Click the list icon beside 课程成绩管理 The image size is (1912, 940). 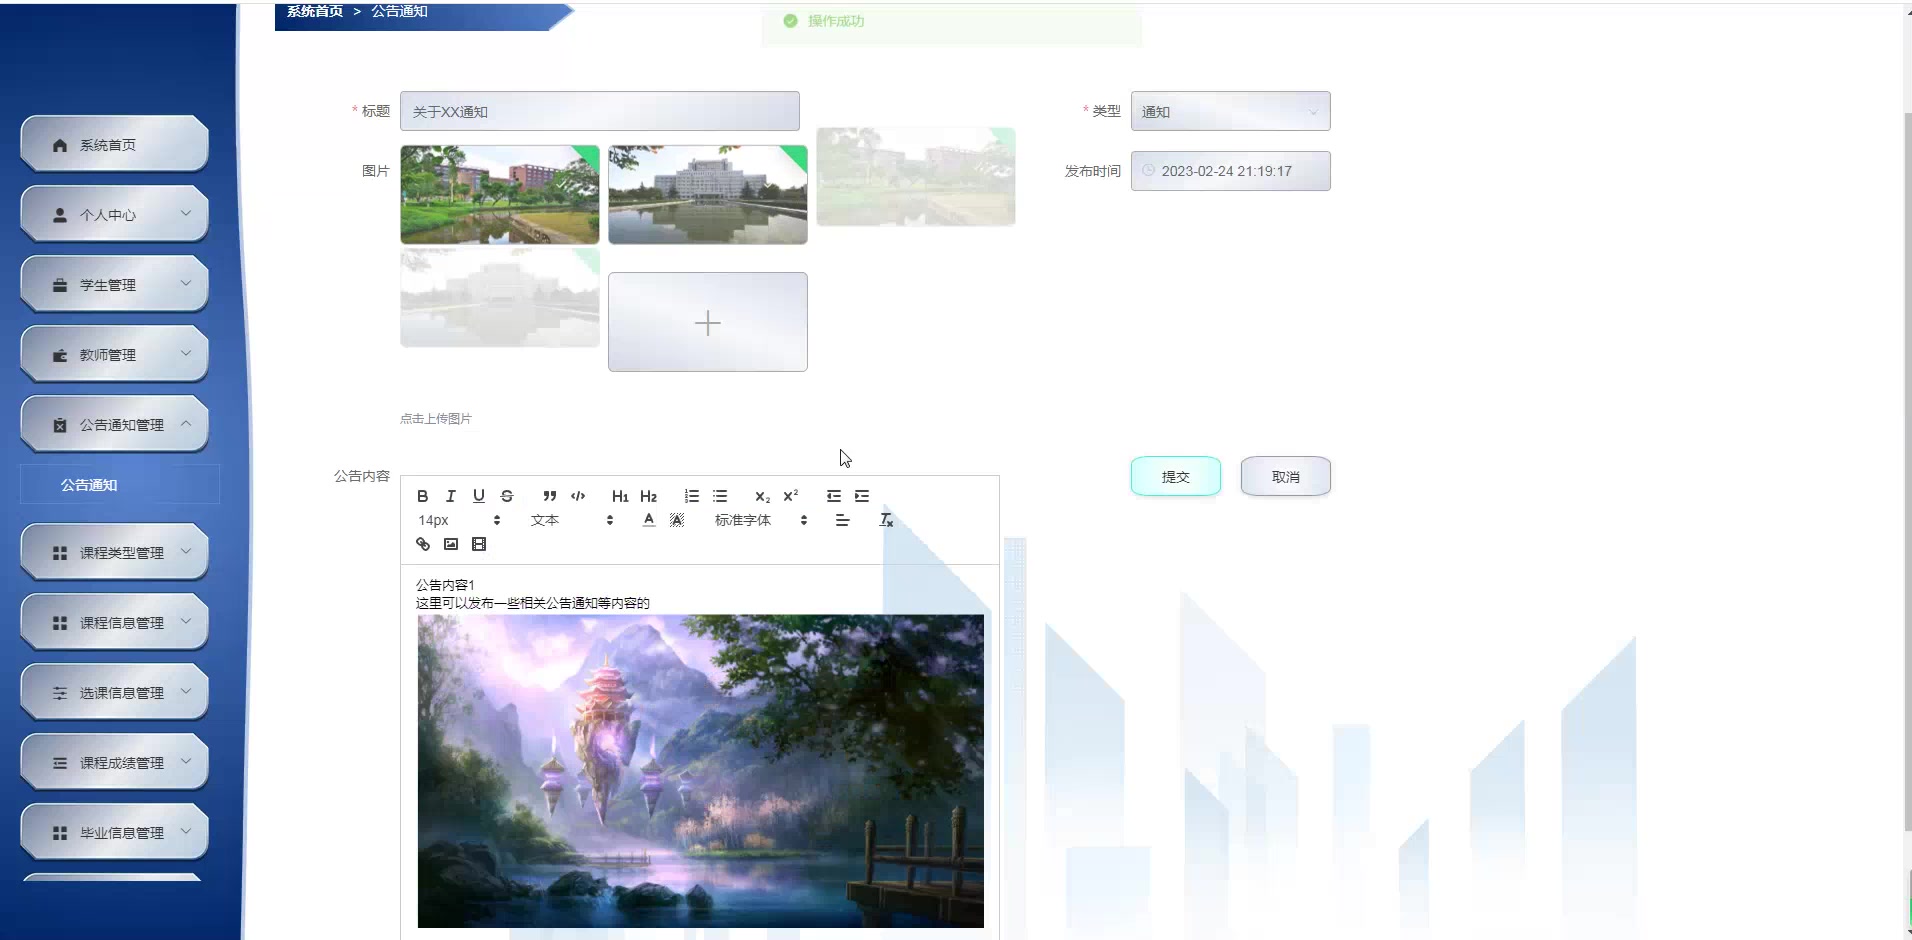pos(60,763)
